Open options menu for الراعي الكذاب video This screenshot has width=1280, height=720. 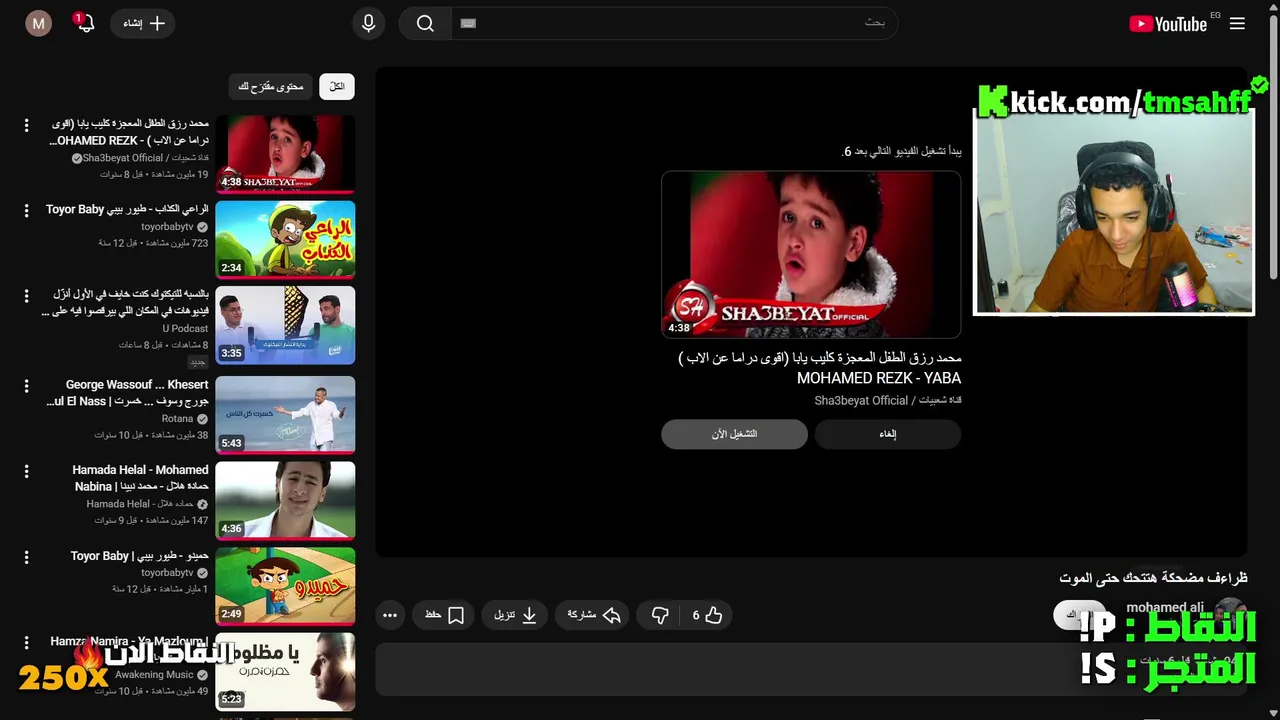tap(27, 211)
